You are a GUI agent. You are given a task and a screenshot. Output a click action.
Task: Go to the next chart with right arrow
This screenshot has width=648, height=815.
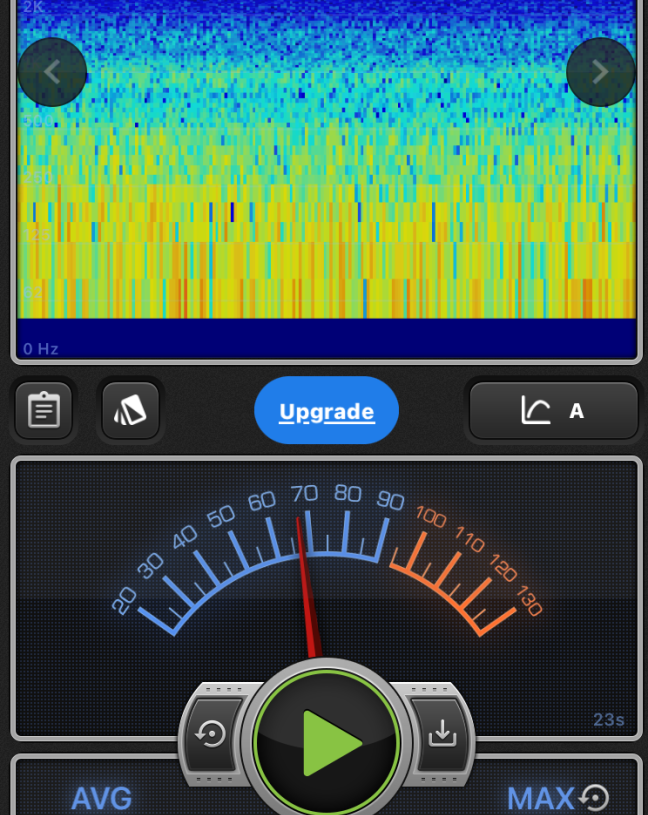[600, 72]
